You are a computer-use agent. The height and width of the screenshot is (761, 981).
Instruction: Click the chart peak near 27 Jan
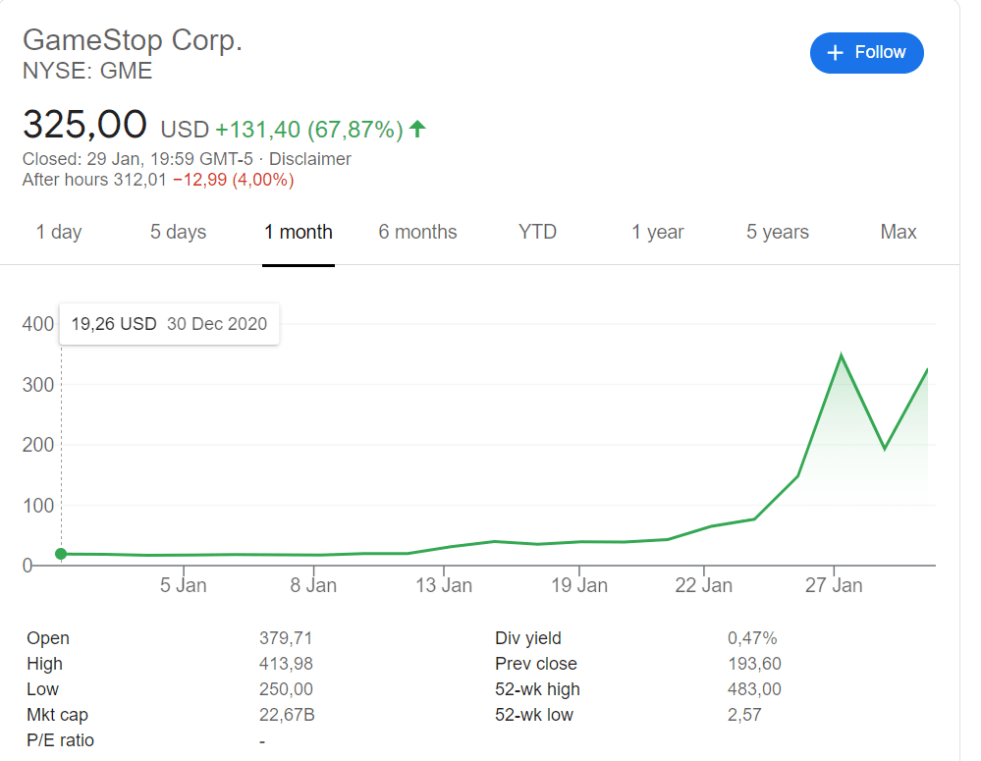(841, 356)
